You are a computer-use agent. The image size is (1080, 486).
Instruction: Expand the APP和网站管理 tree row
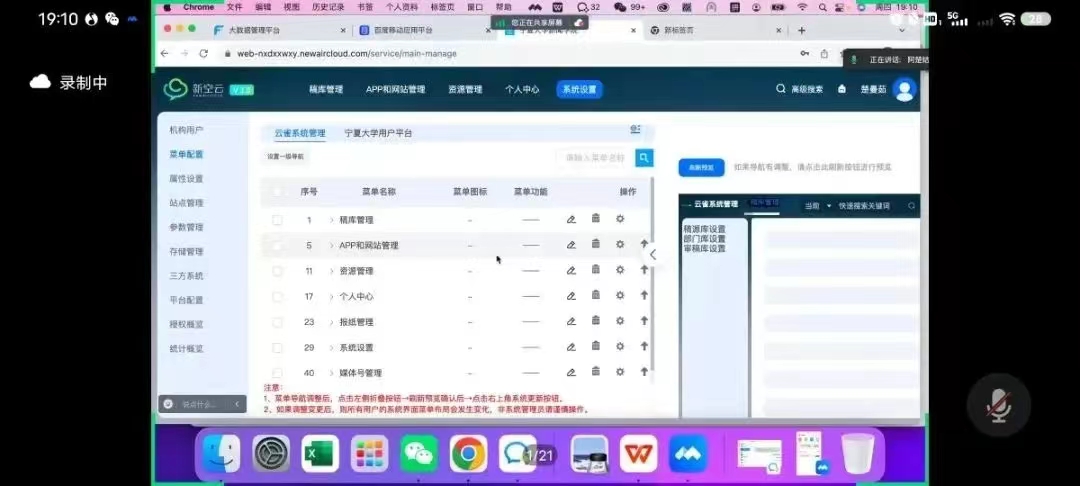coord(331,245)
